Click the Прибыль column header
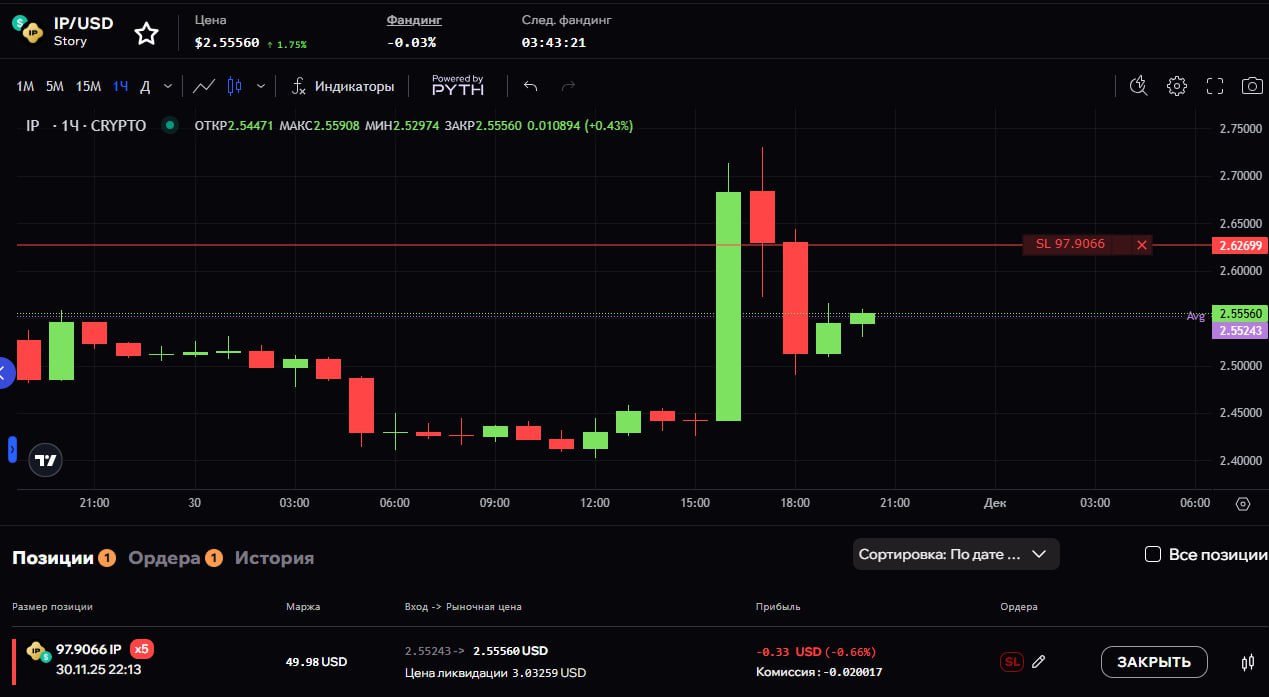 [x=778, y=607]
